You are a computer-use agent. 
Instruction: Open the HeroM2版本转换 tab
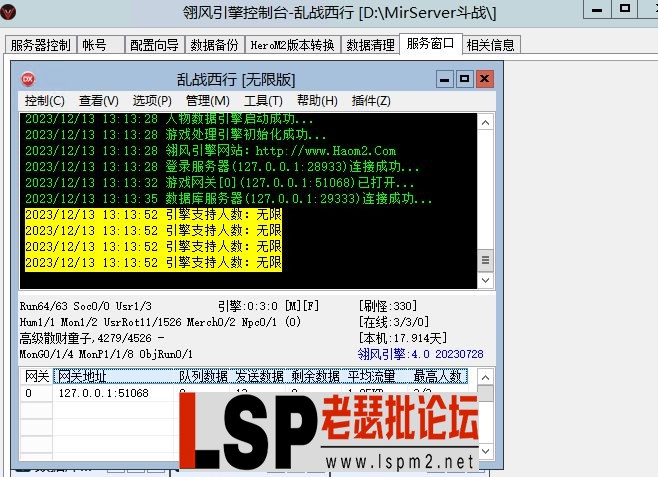(292, 44)
